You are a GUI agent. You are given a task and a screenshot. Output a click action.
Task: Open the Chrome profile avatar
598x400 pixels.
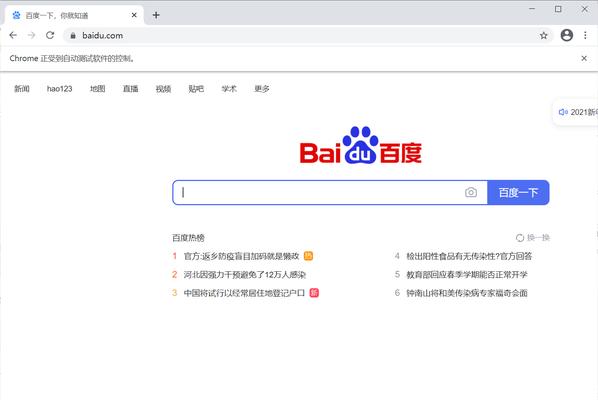(567, 35)
